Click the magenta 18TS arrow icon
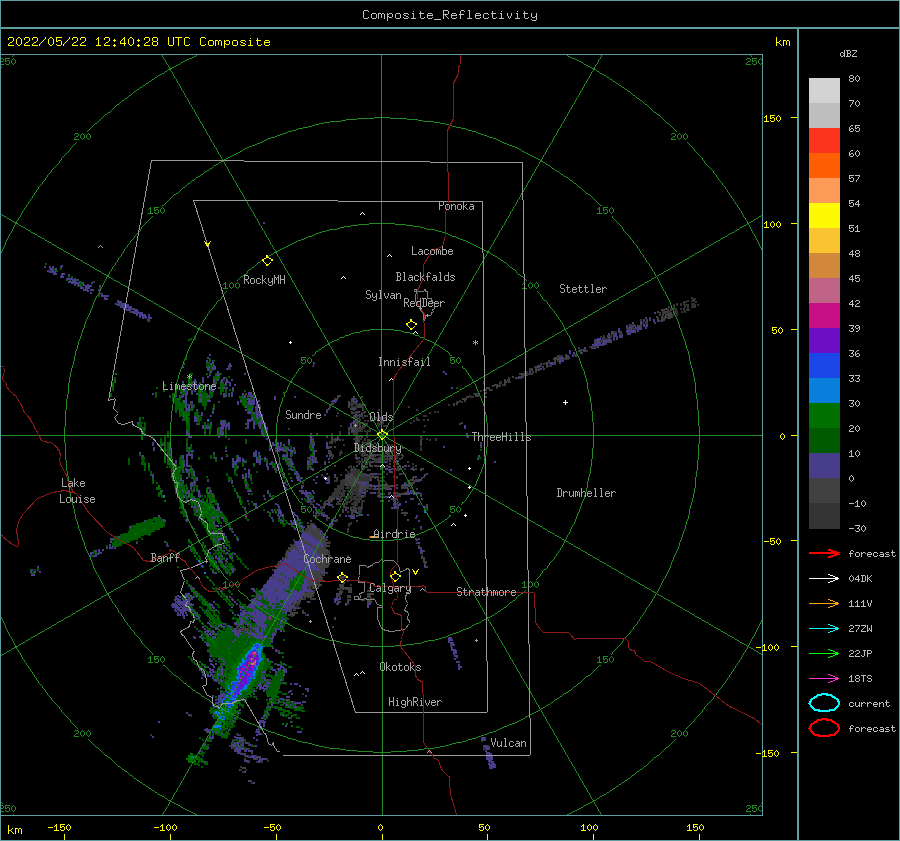 coord(824,679)
